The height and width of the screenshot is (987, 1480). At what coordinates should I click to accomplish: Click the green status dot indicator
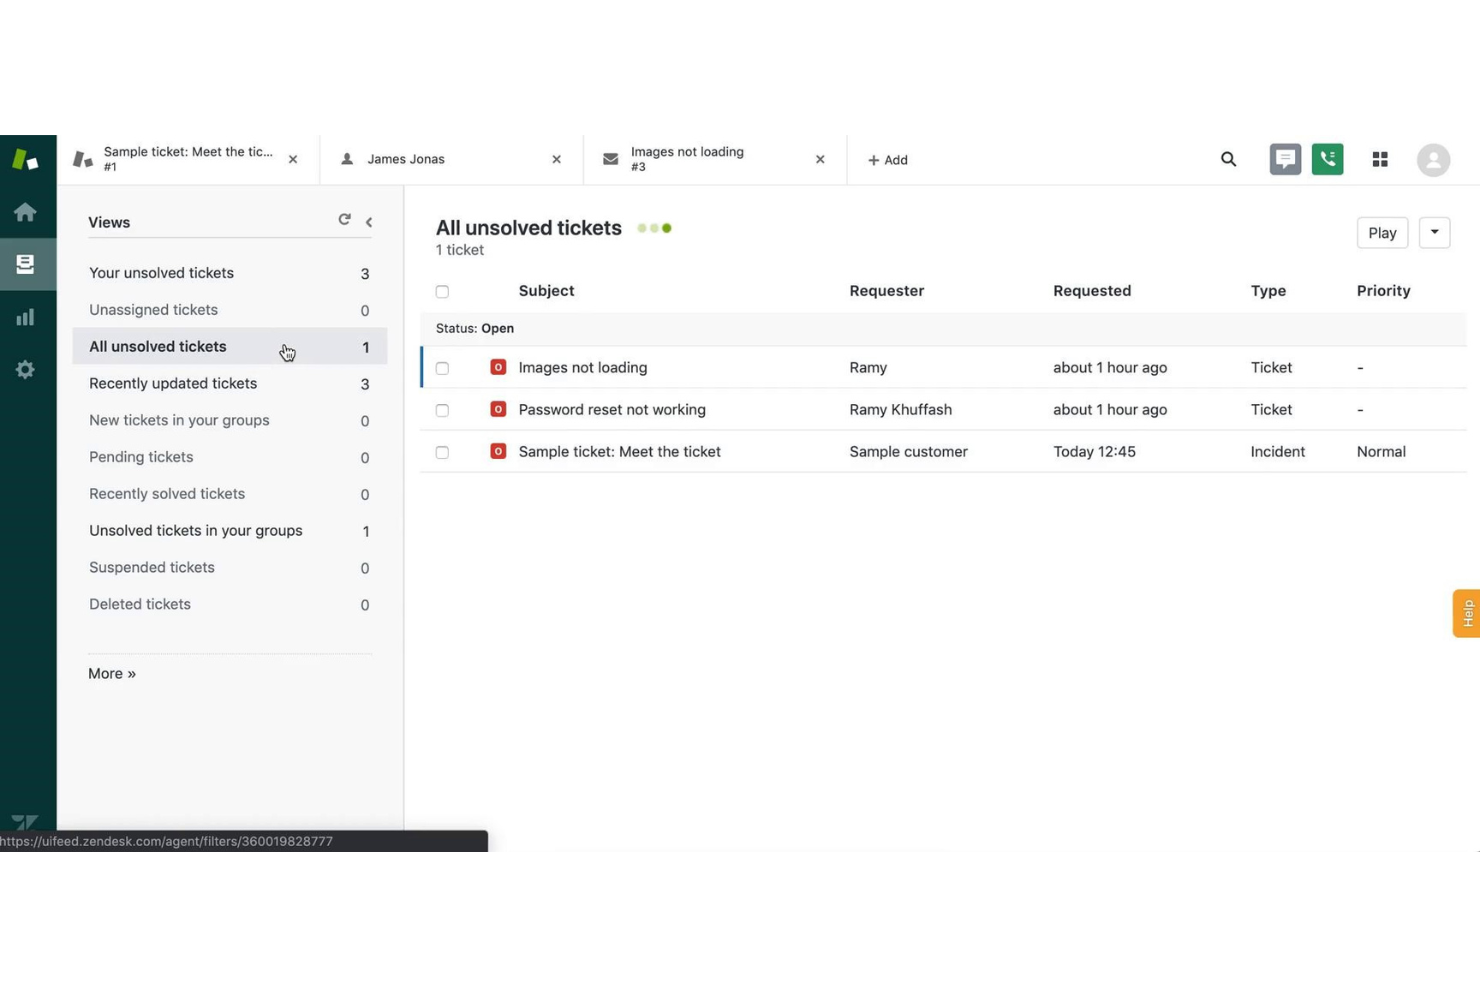(x=667, y=227)
